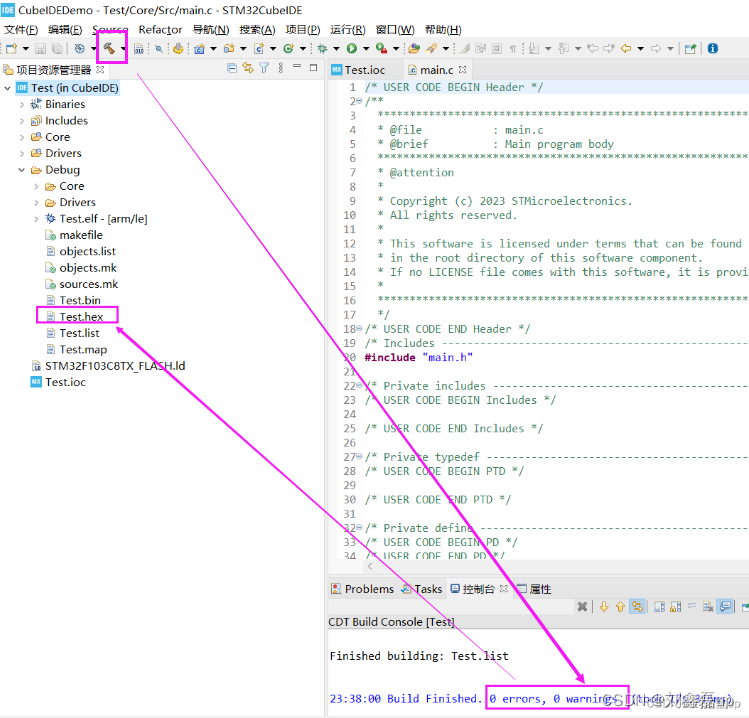Toggle console wrap/link arrows button
Image resolution: width=749 pixels, height=718 pixels.
pyautogui.click(x=637, y=606)
